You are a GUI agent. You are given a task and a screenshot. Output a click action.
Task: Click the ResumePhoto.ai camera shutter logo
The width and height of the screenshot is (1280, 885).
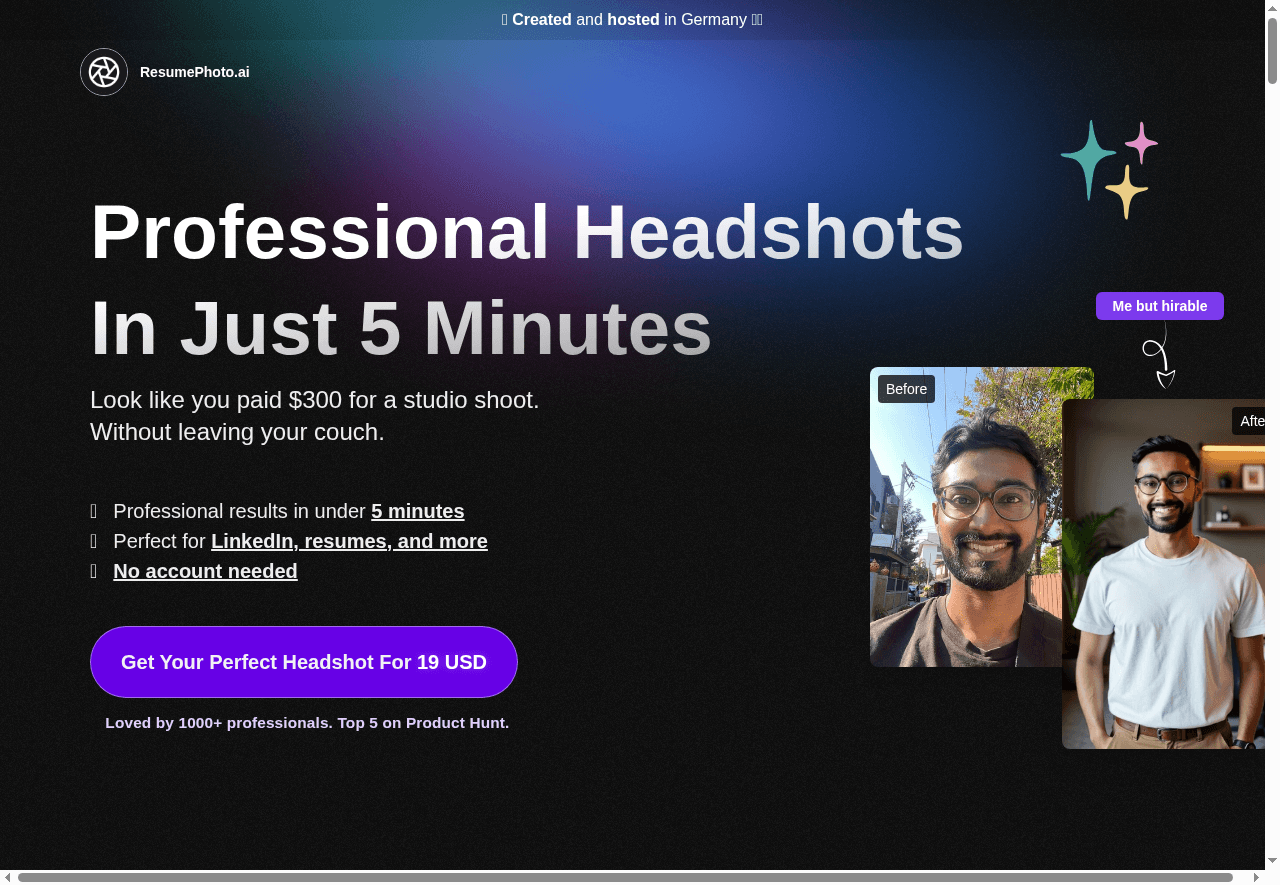tap(104, 72)
